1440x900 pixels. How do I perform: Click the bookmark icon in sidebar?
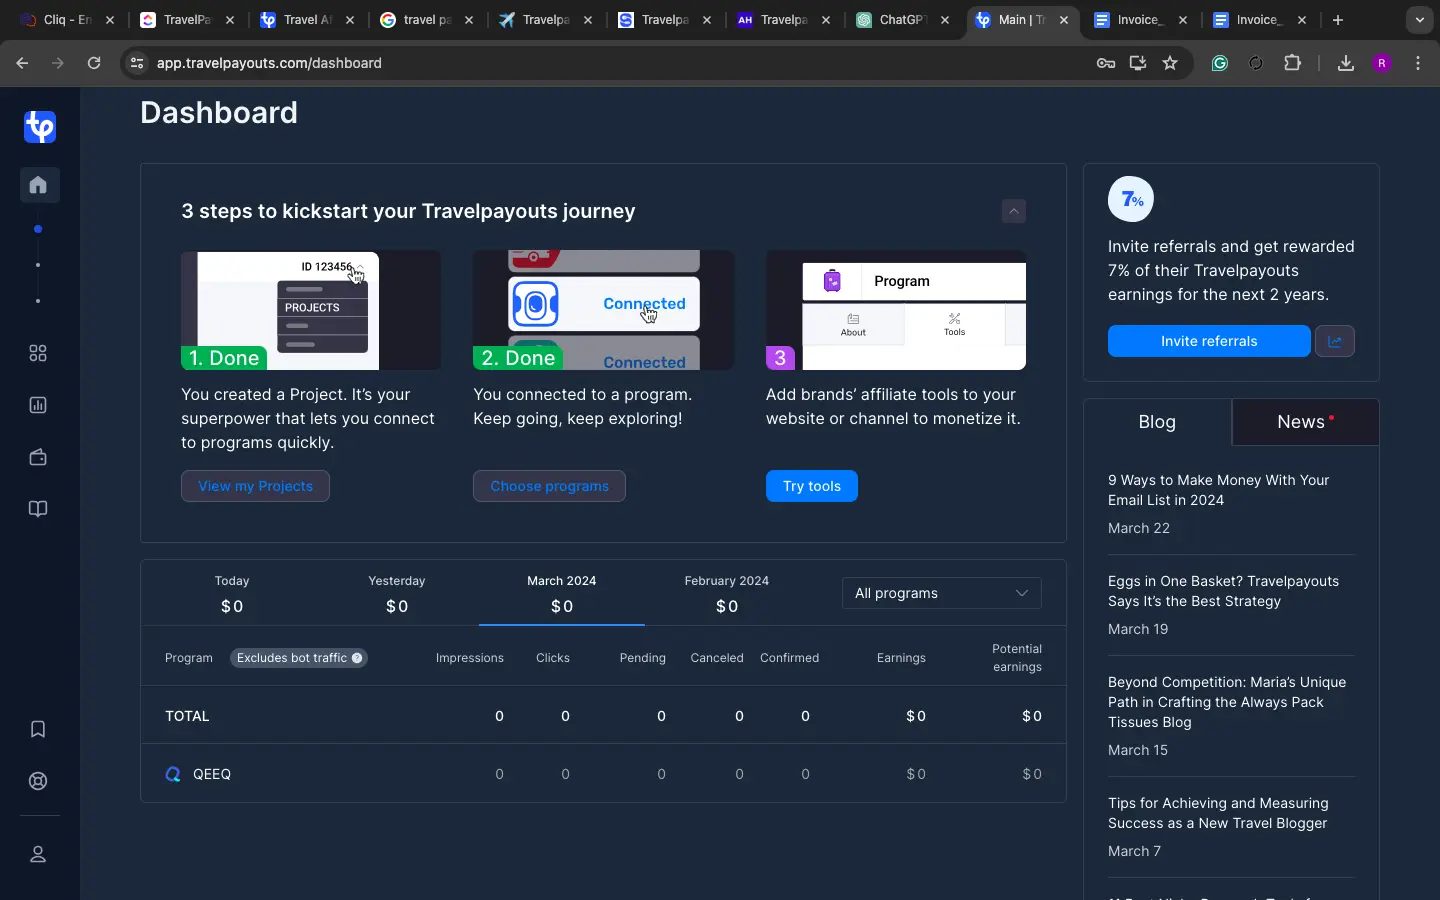click(38, 729)
